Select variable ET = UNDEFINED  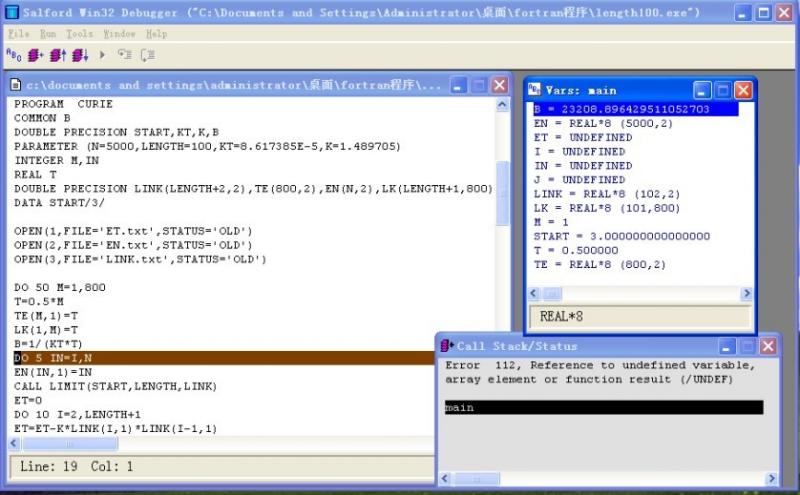point(583,137)
